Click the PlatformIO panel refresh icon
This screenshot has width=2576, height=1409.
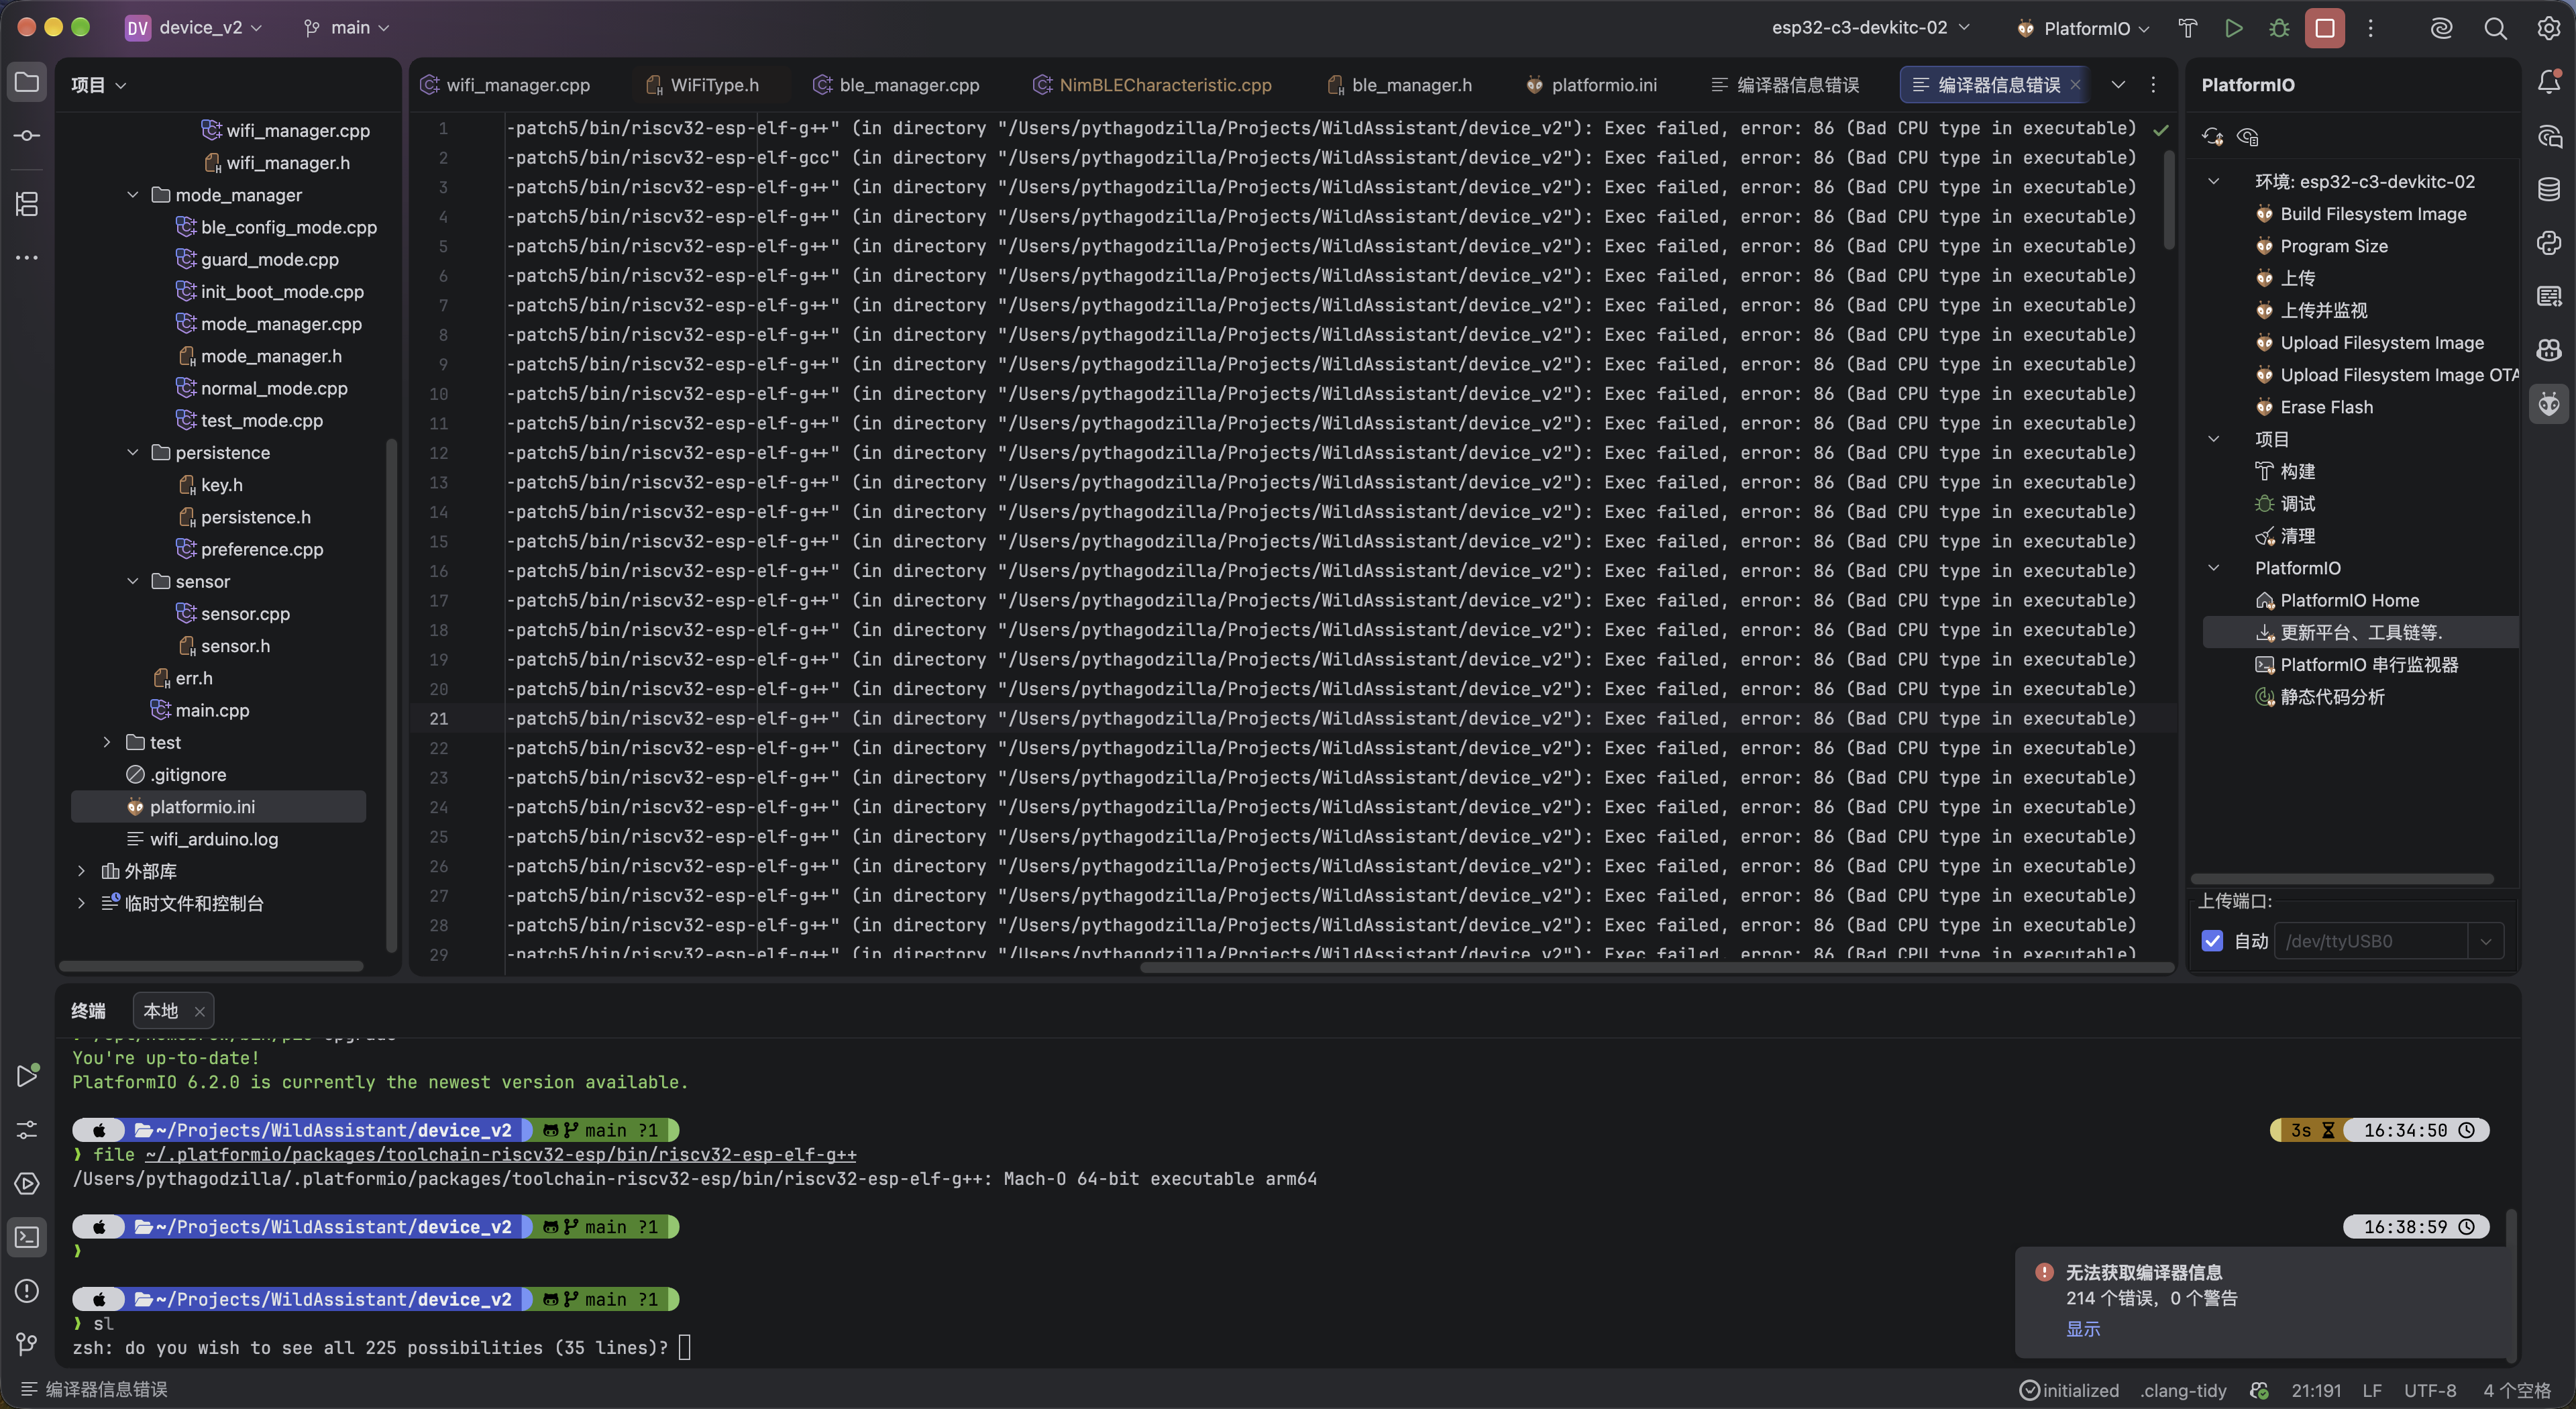[2212, 137]
